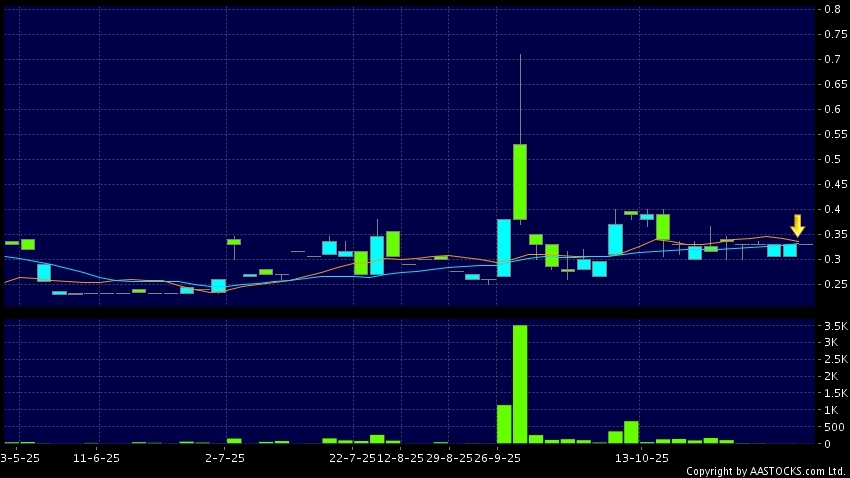Click the 13-10-25 date label

click(641, 458)
